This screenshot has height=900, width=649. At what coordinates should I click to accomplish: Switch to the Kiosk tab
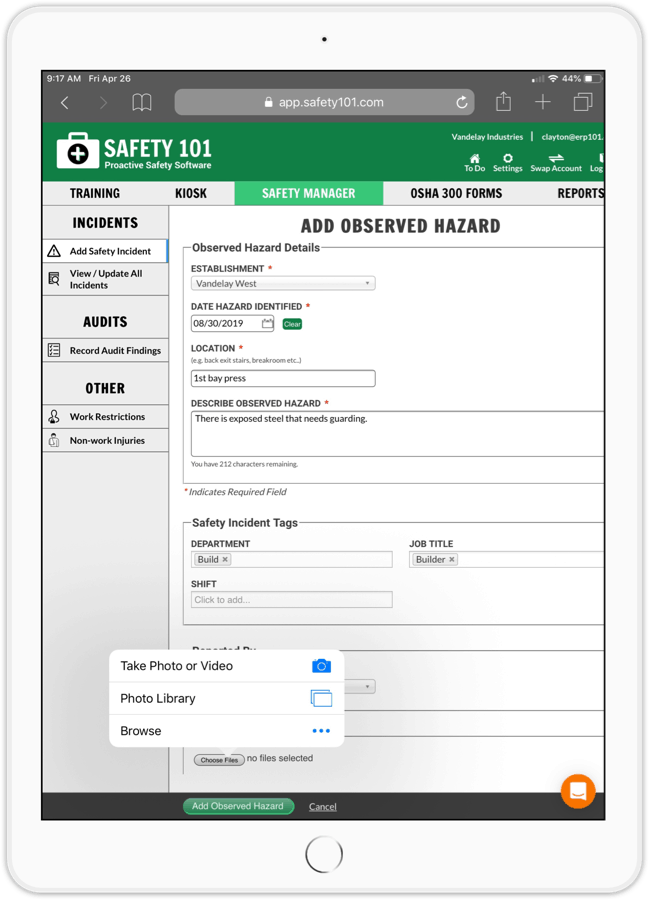191,193
